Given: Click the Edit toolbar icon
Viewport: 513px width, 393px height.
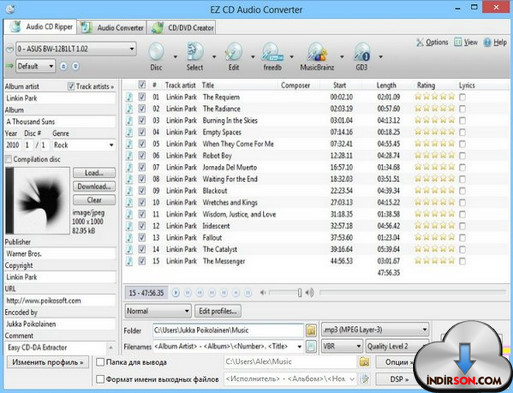Looking at the screenshot, I should pos(234,52).
